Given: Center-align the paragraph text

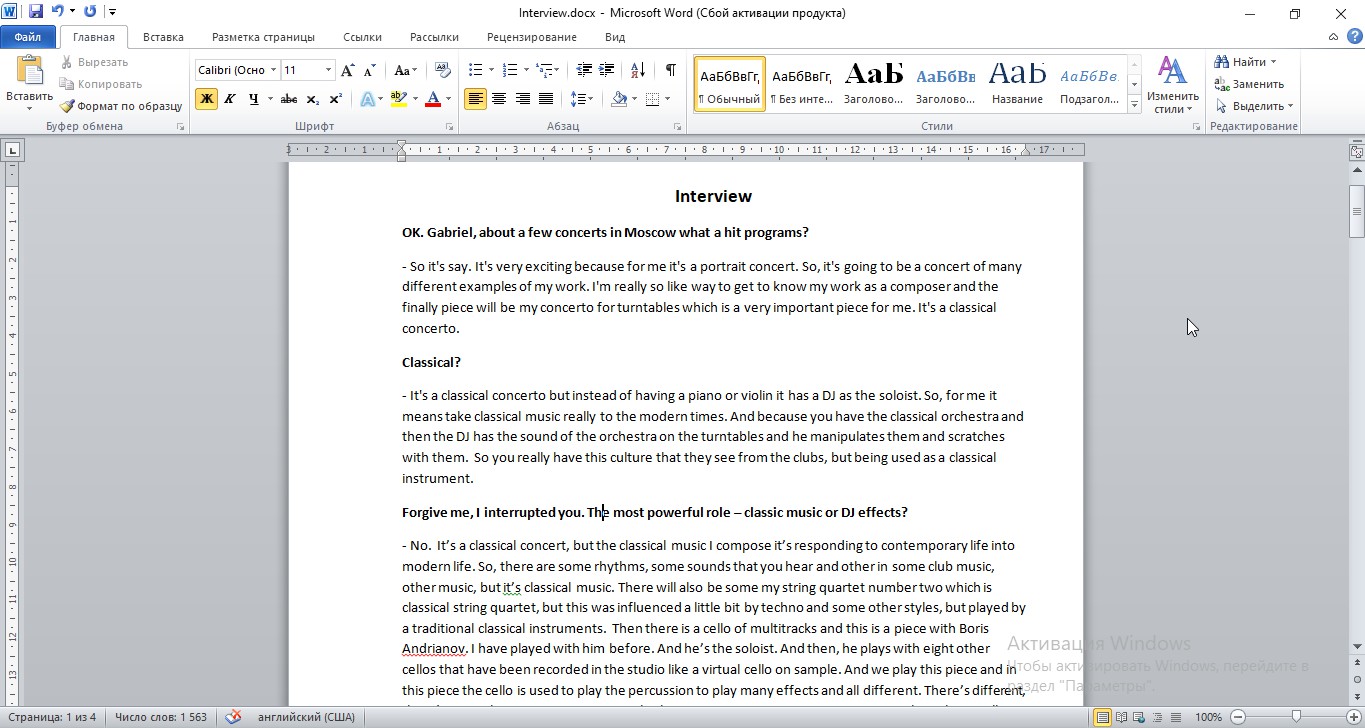Looking at the screenshot, I should tap(498, 99).
